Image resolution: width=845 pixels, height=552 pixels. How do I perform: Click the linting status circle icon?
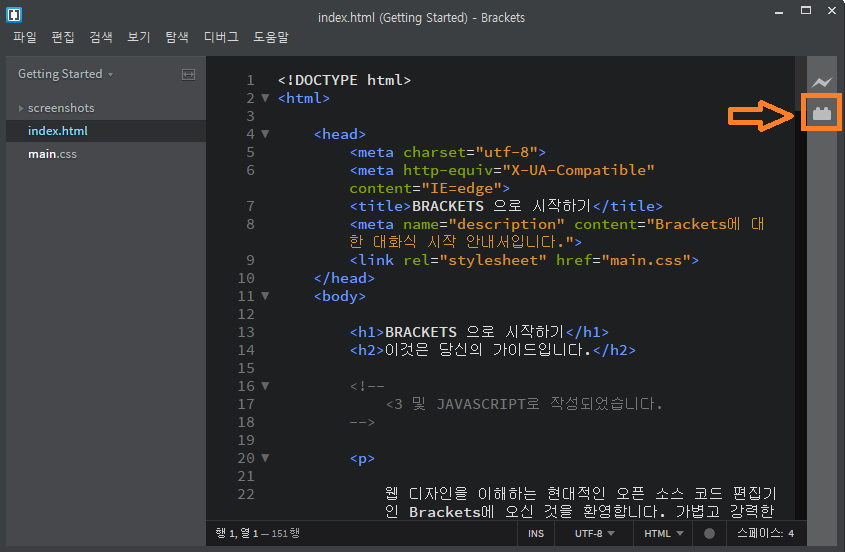click(709, 533)
